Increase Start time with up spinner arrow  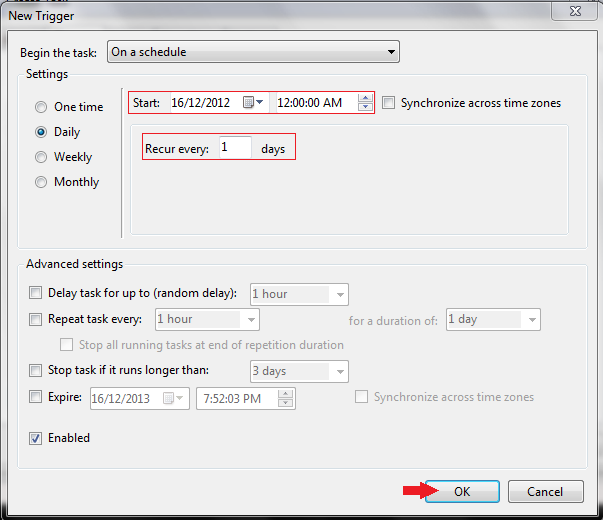365,98
